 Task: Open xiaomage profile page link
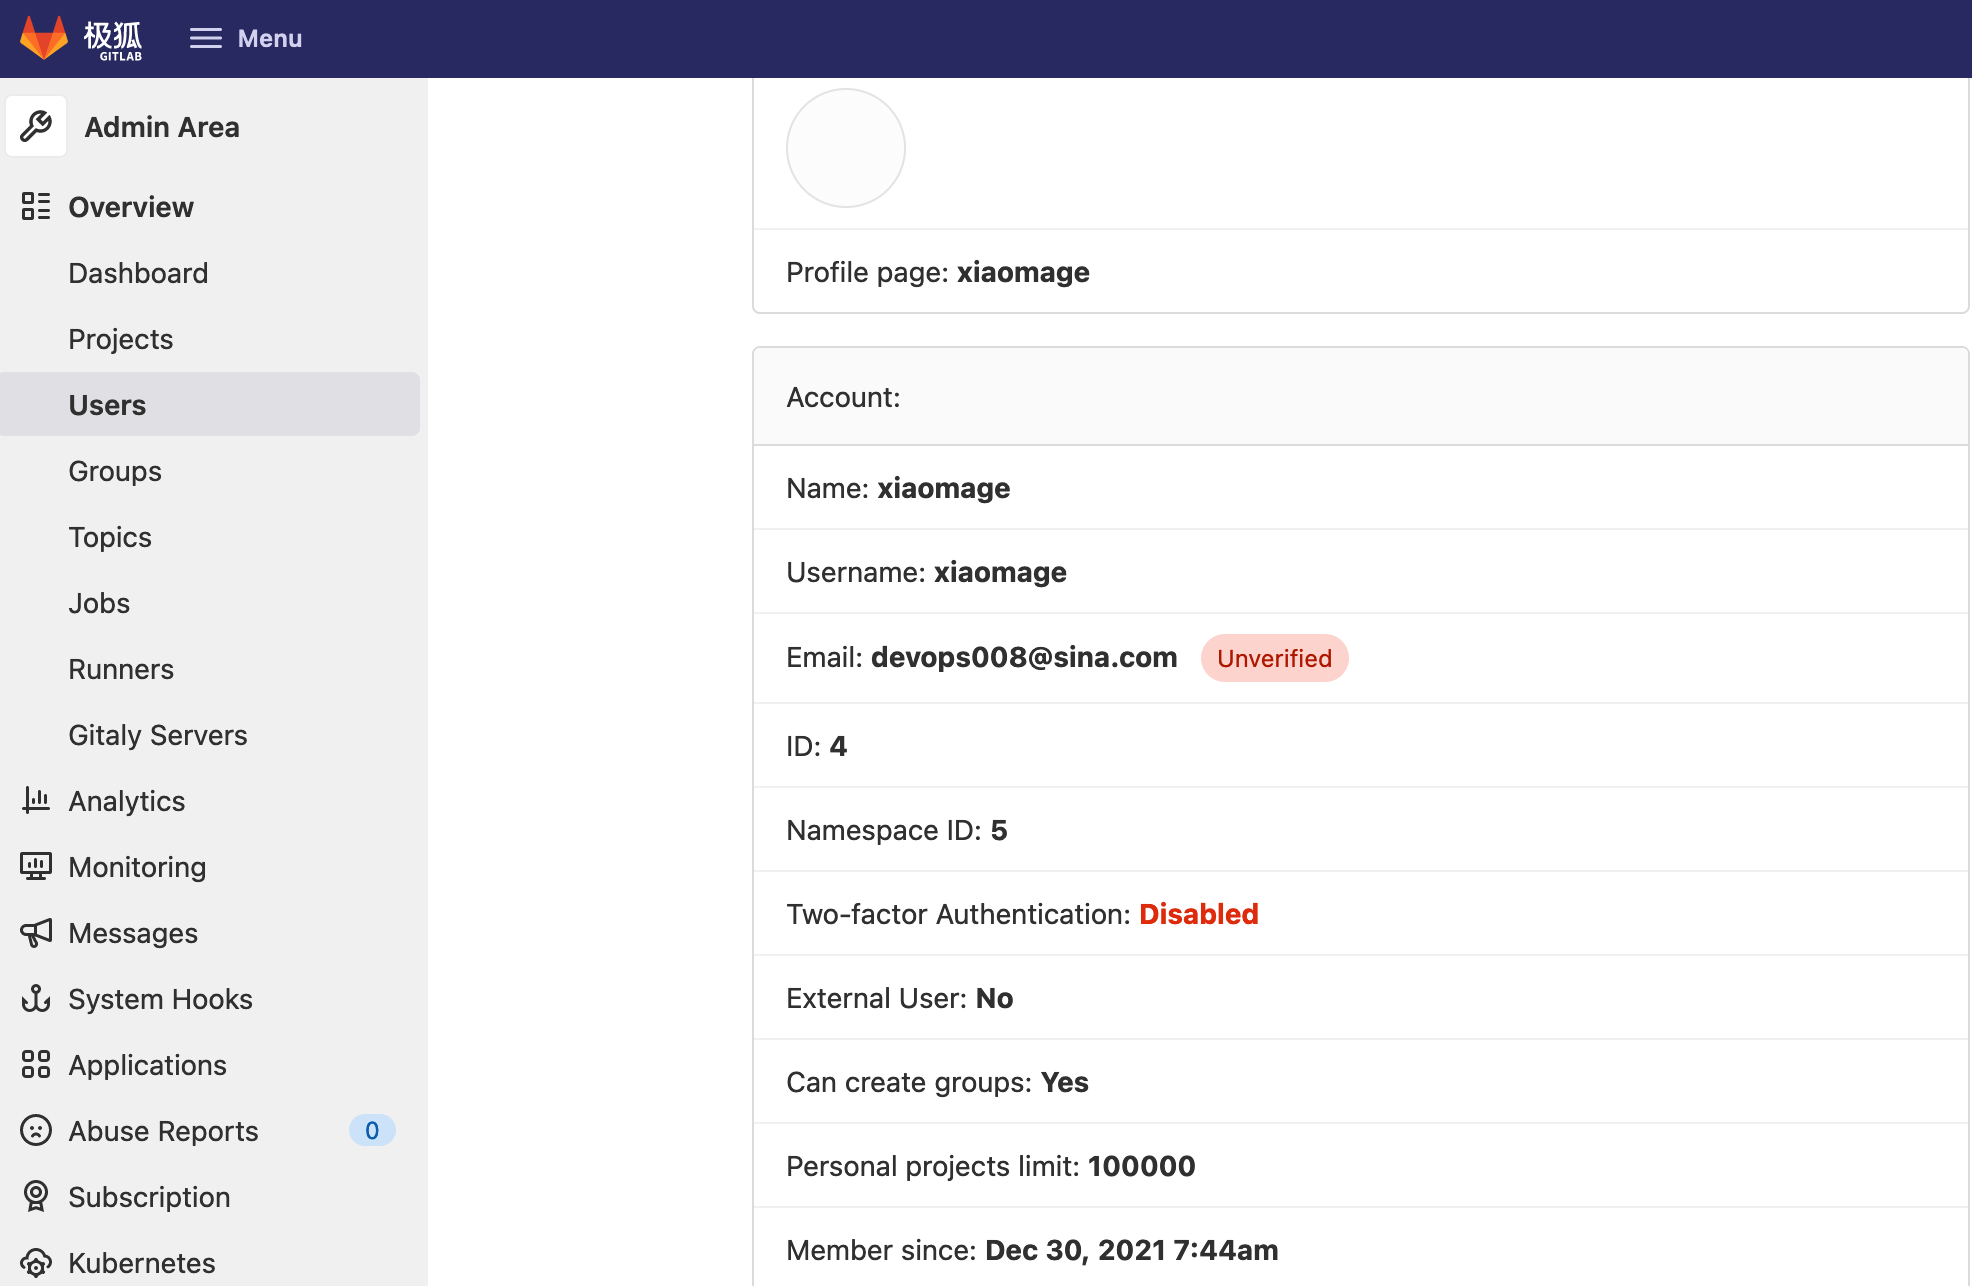pos(1022,272)
